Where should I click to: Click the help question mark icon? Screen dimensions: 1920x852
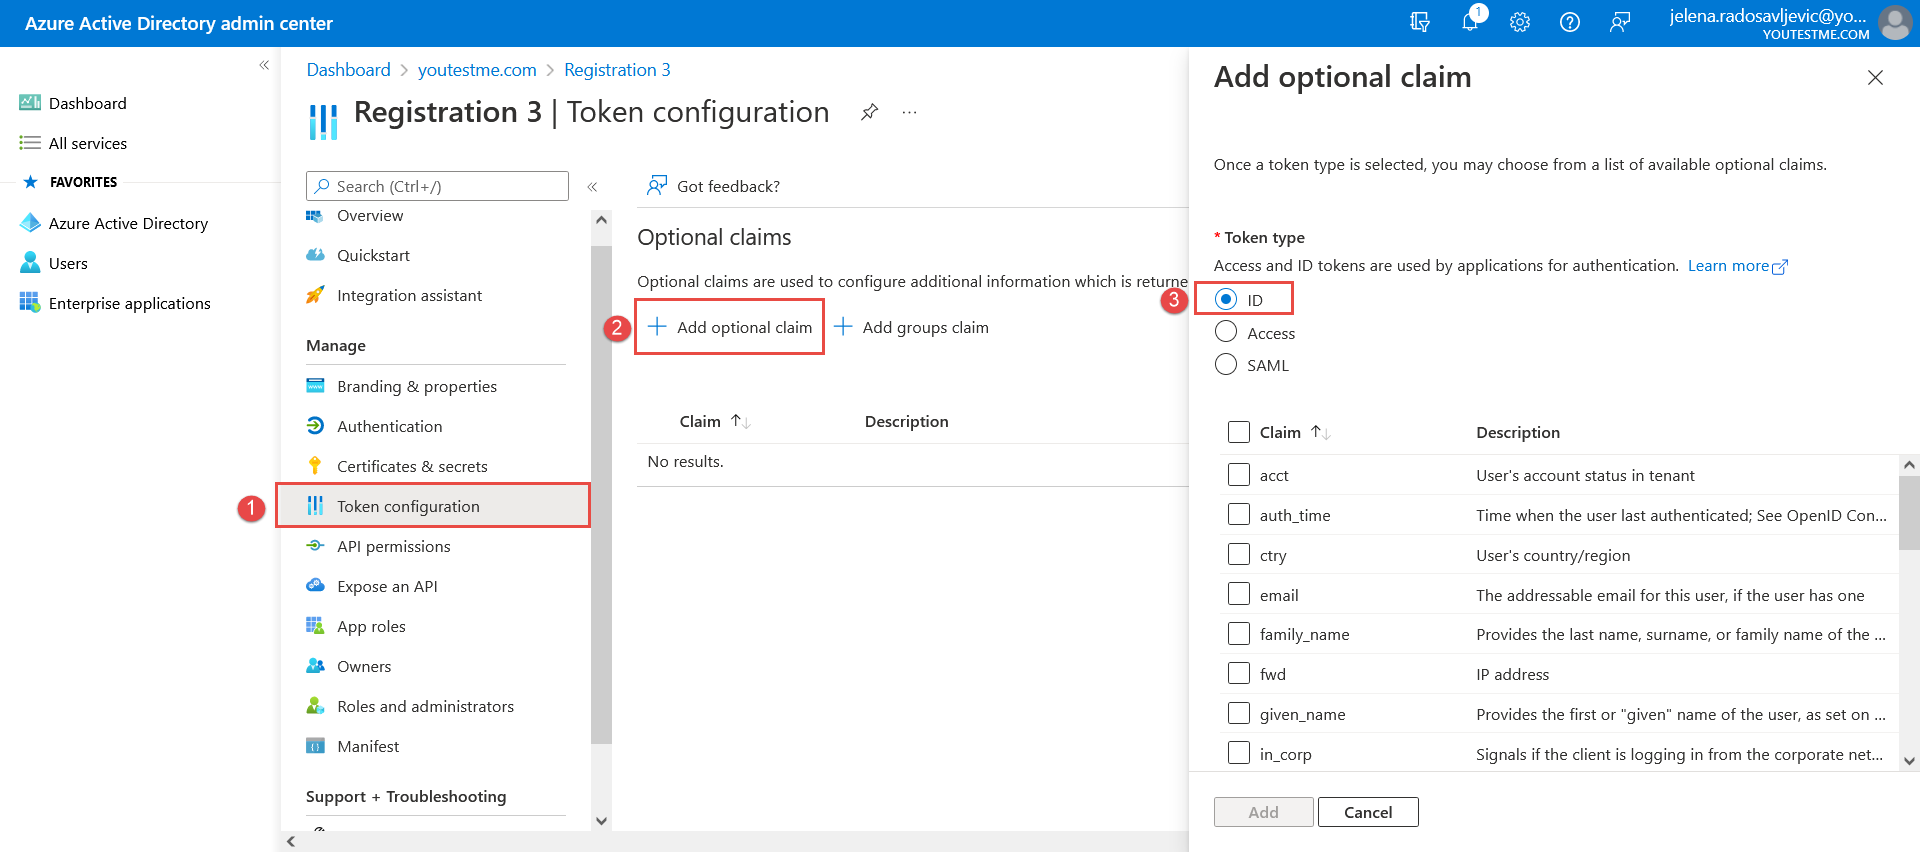tap(1570, 22)
